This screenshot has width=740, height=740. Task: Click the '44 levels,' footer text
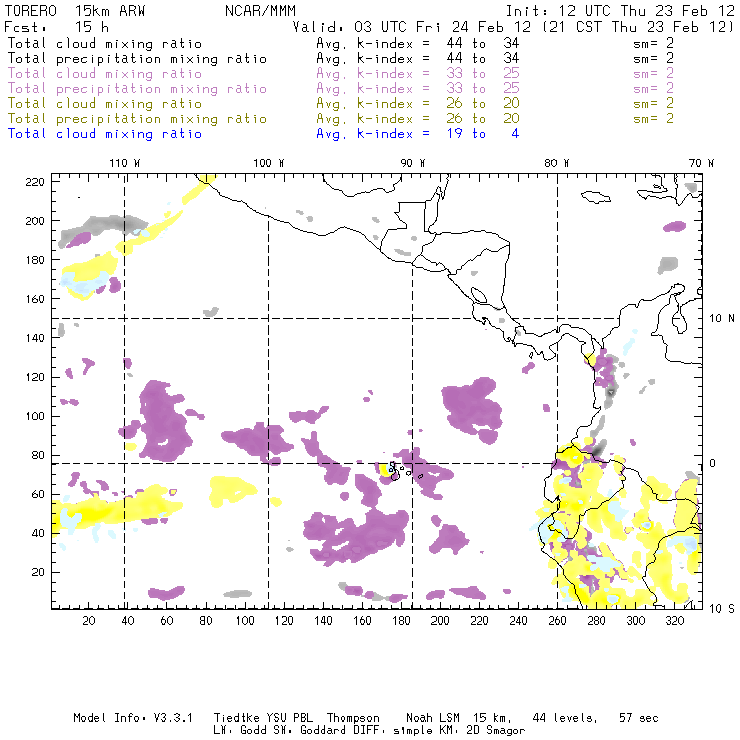(x=565, y=718)
